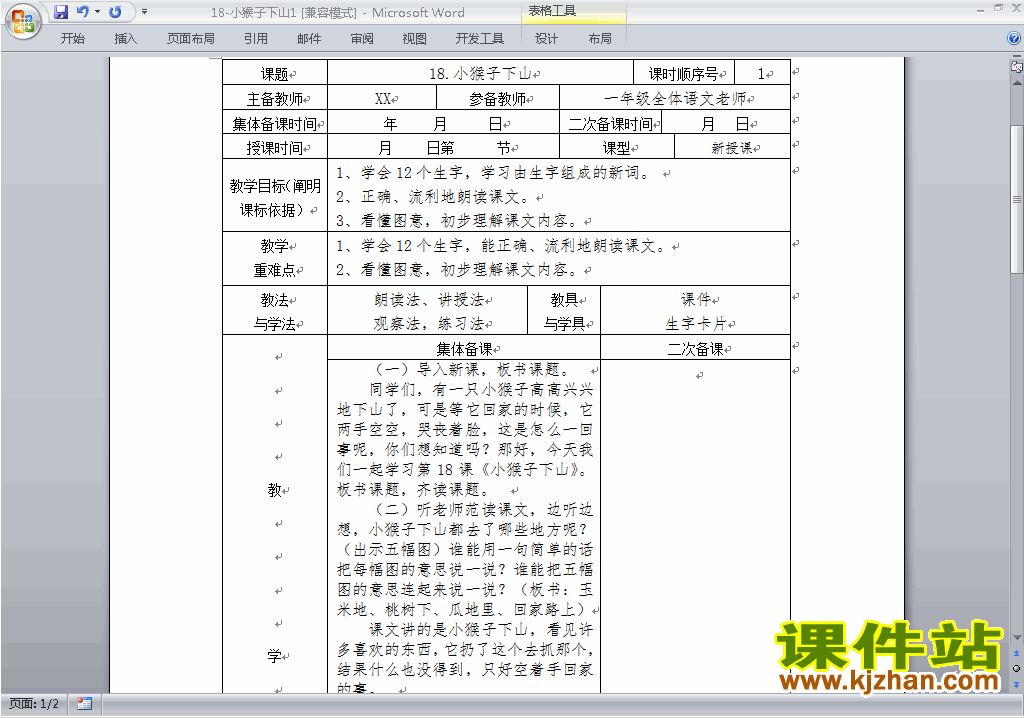This screenshot has width=1024, height=718.
Task: Click the 教具与学具 label cell
Action: click(564, 311)
